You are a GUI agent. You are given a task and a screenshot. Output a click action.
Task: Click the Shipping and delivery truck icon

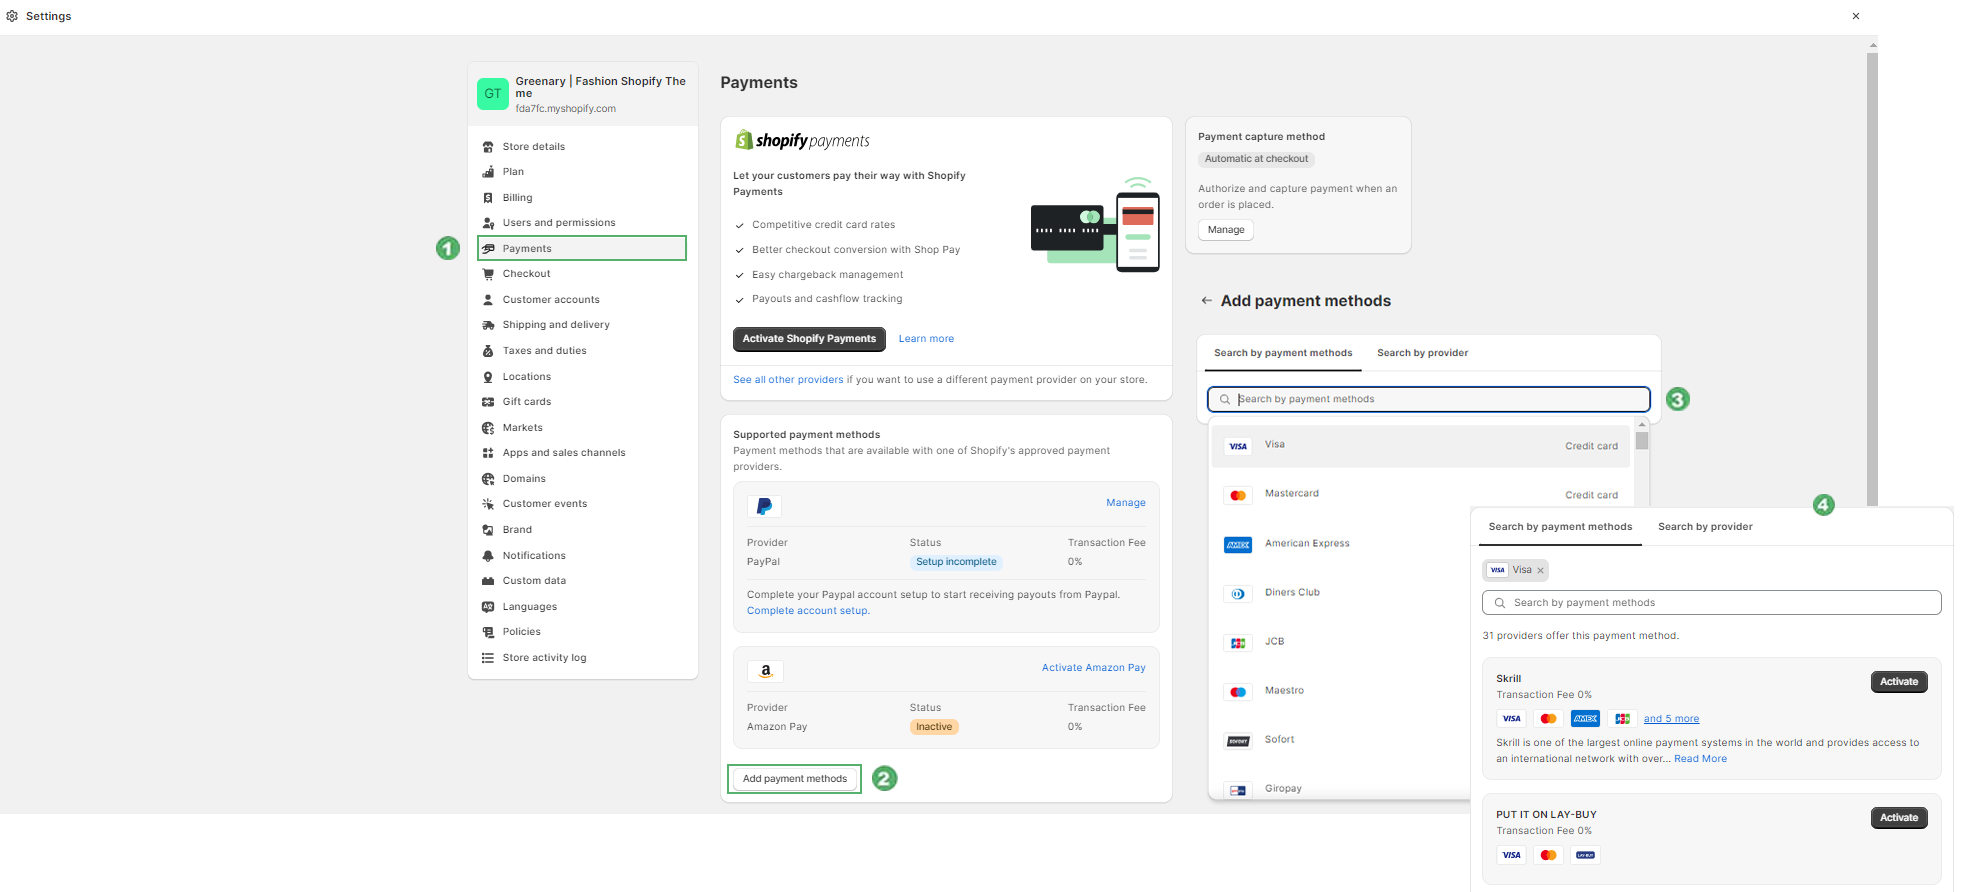tap(488, 325)
